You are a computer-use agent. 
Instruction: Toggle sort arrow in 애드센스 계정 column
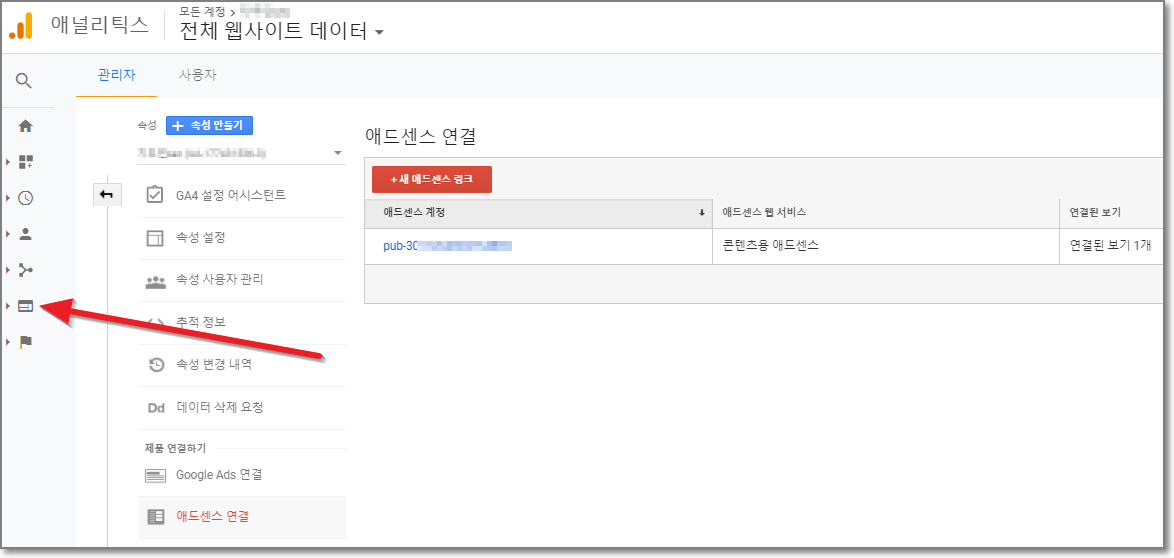(x=702, y=213)
